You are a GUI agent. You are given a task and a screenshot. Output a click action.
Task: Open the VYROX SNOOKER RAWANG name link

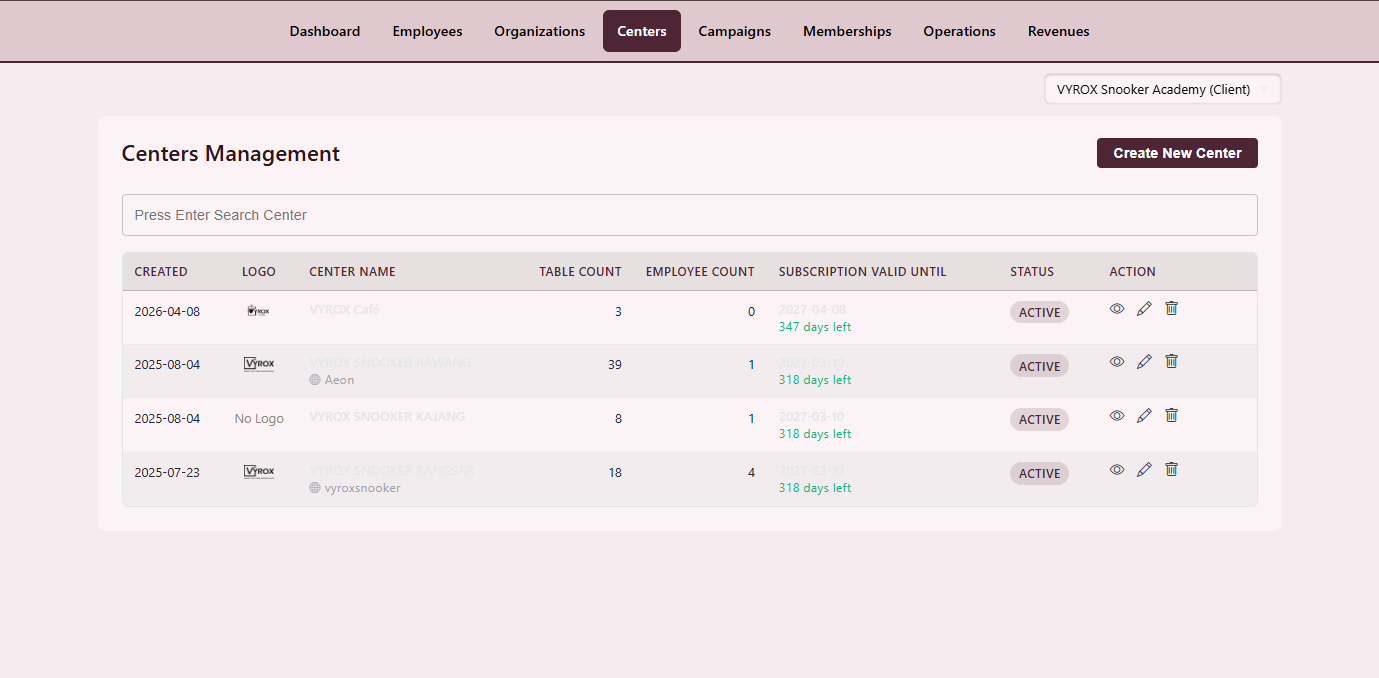390,362
